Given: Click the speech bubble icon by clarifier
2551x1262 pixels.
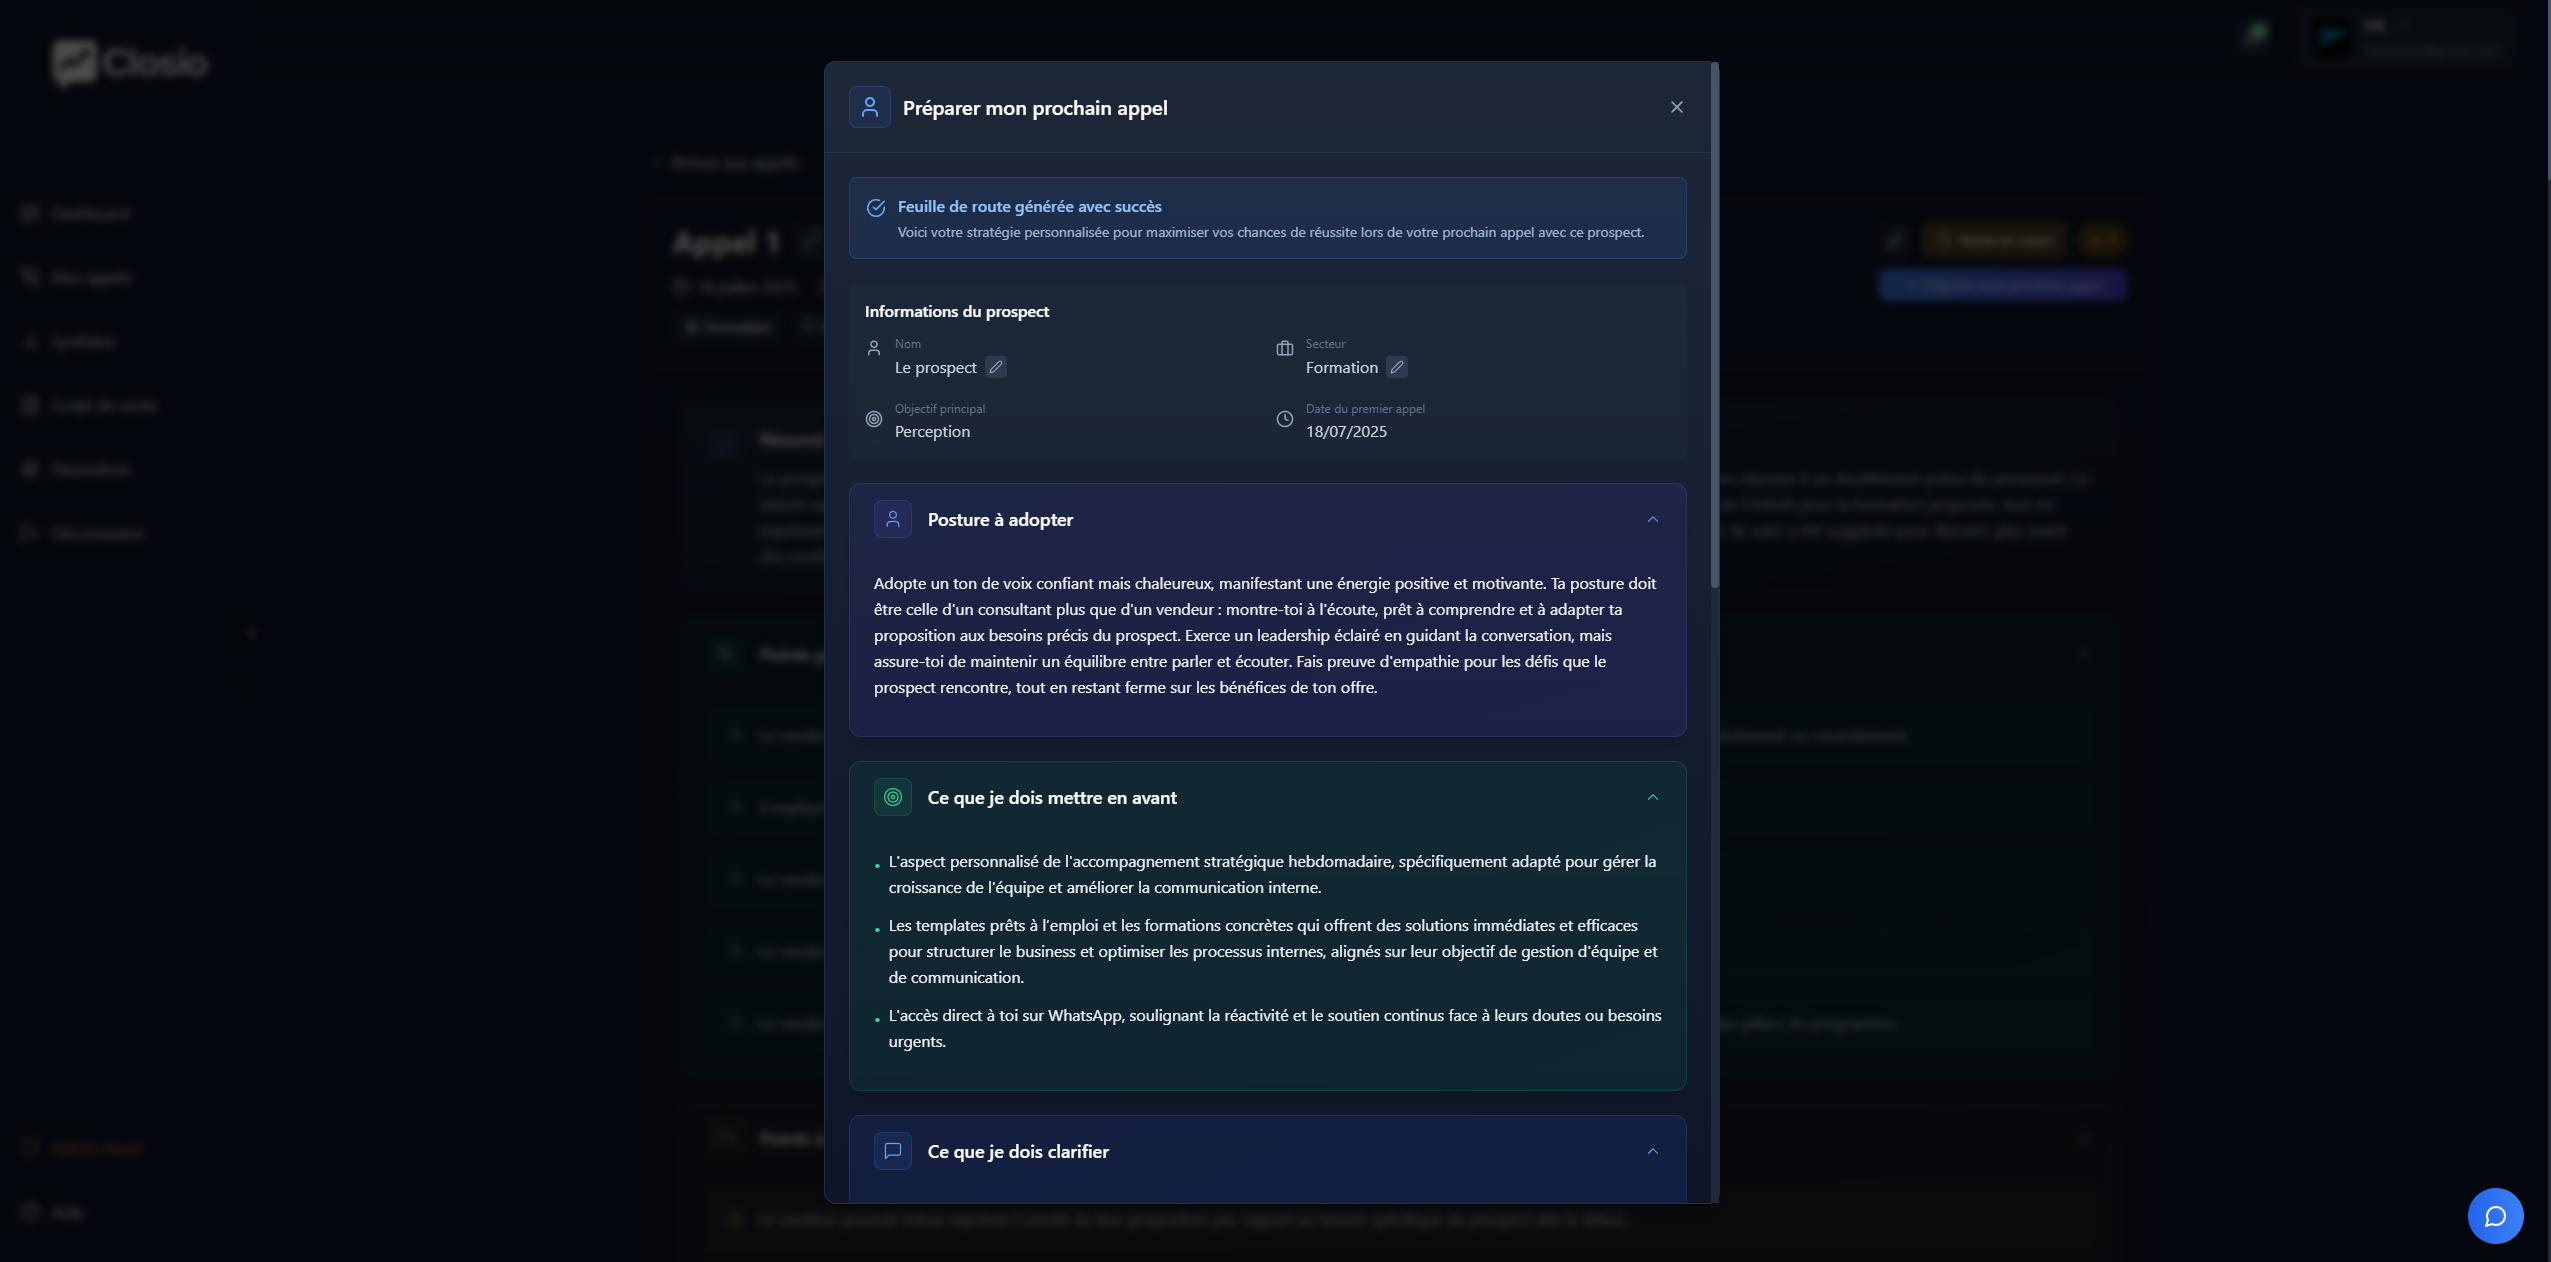Looking at the screenshot, I should pyautogui.click(x=893, y=1151).
